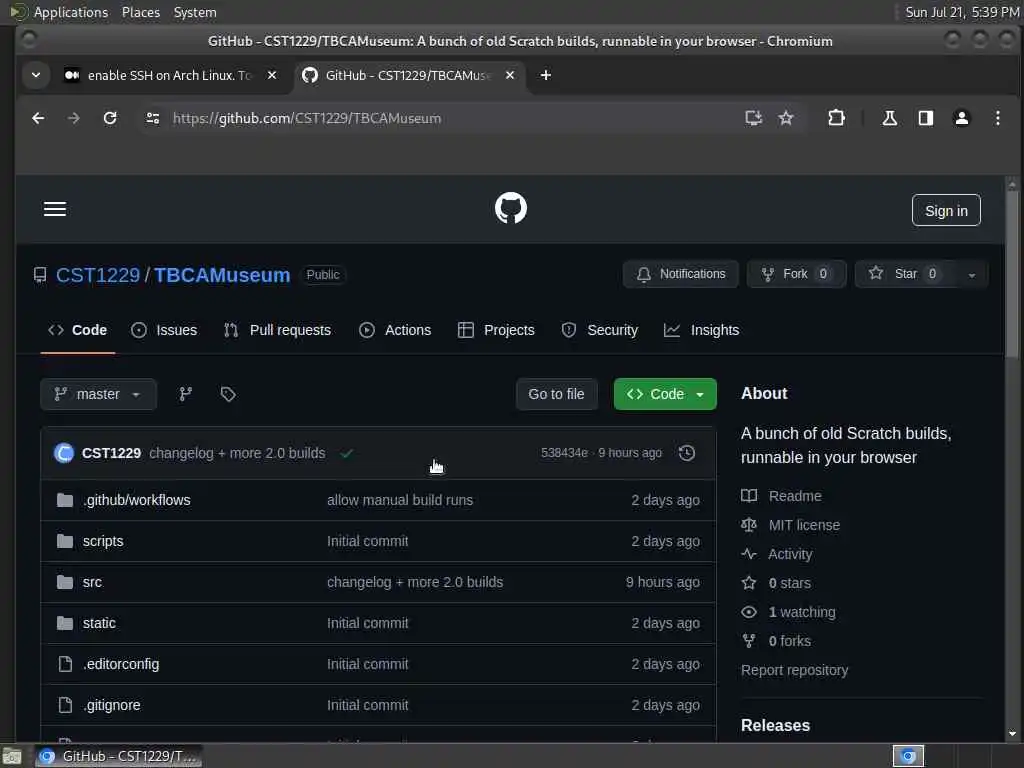Open the master branch dropdown

(98, 394)
